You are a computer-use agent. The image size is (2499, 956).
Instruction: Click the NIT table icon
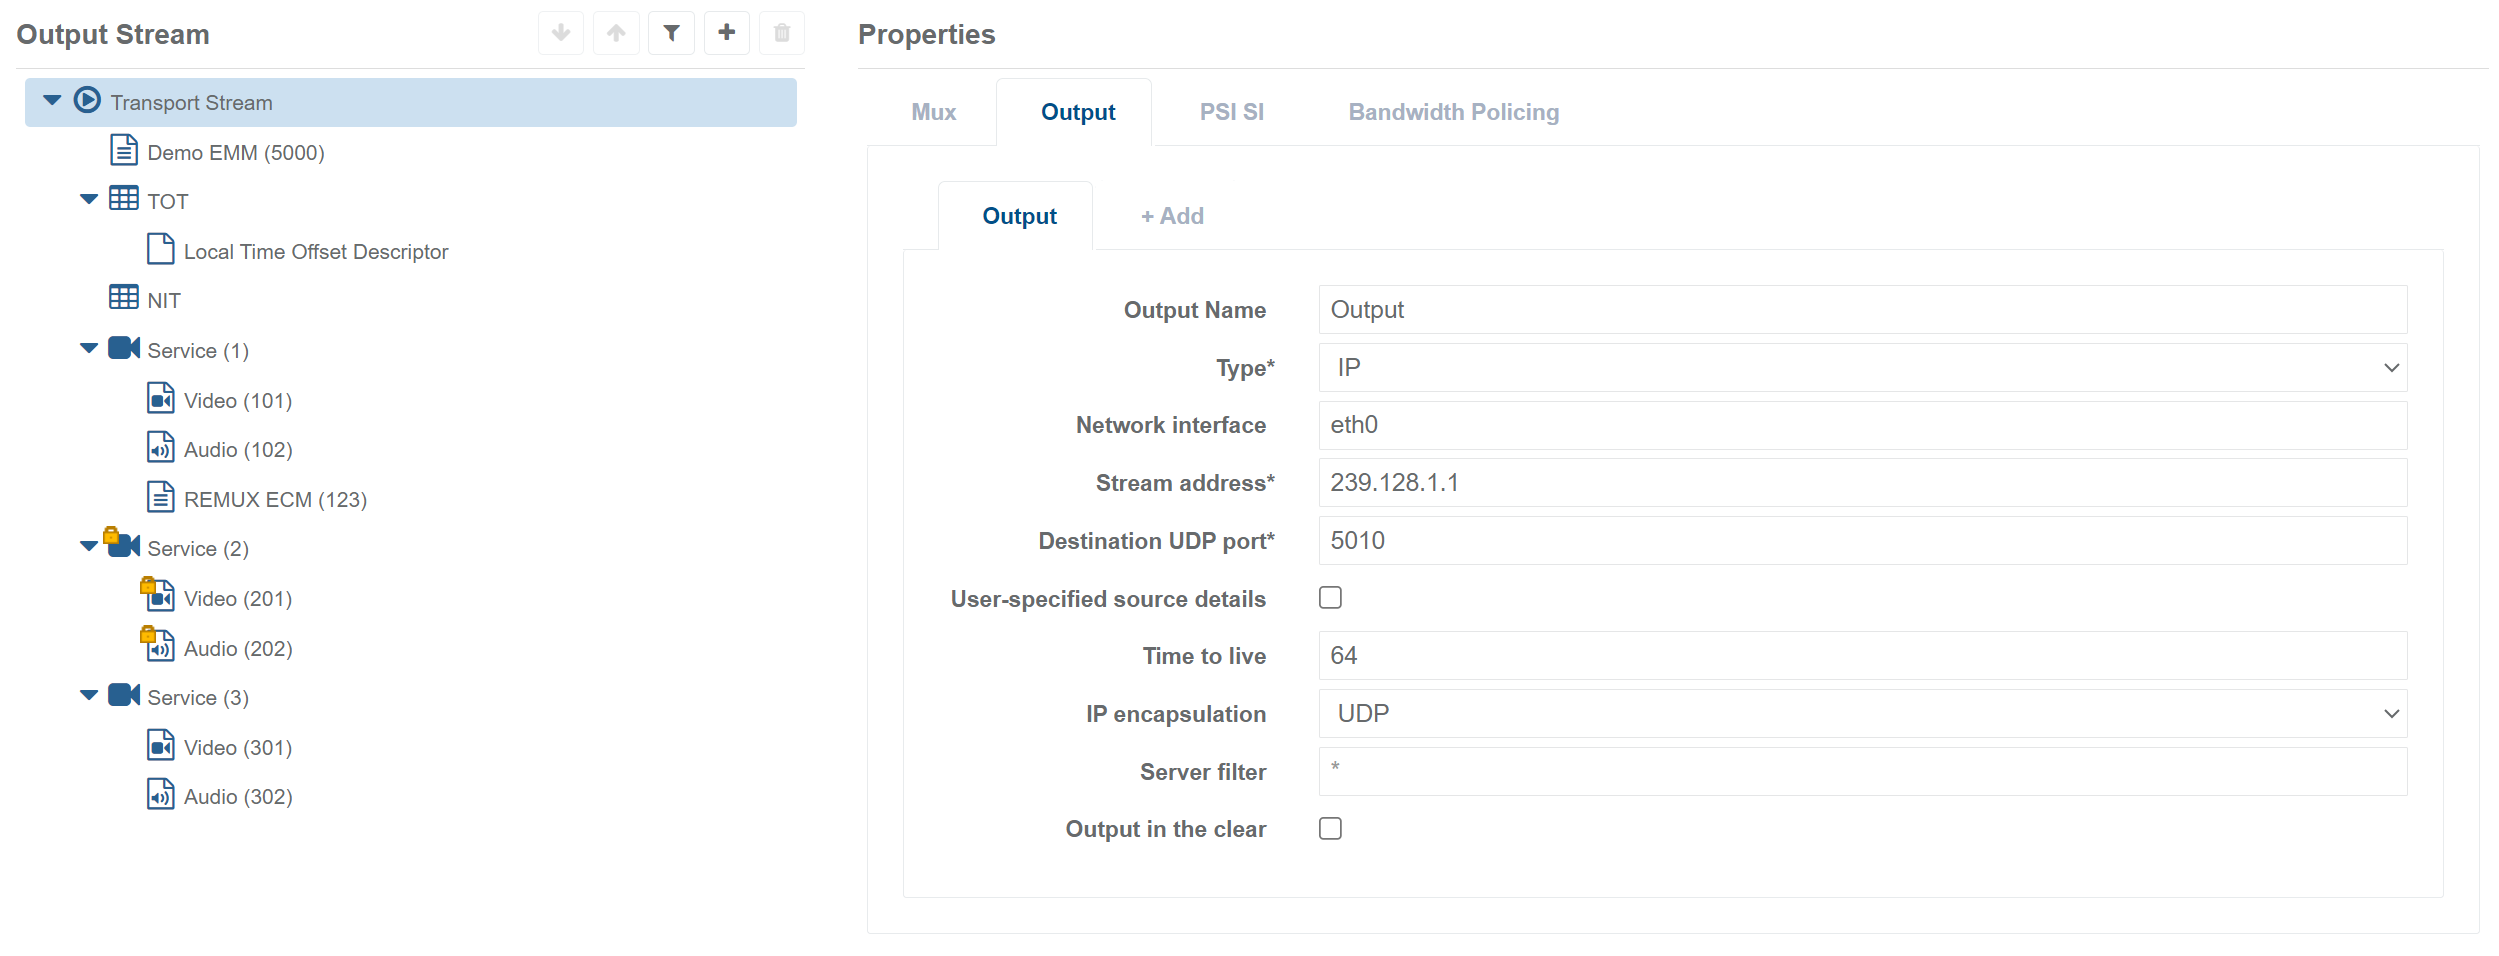124,298
